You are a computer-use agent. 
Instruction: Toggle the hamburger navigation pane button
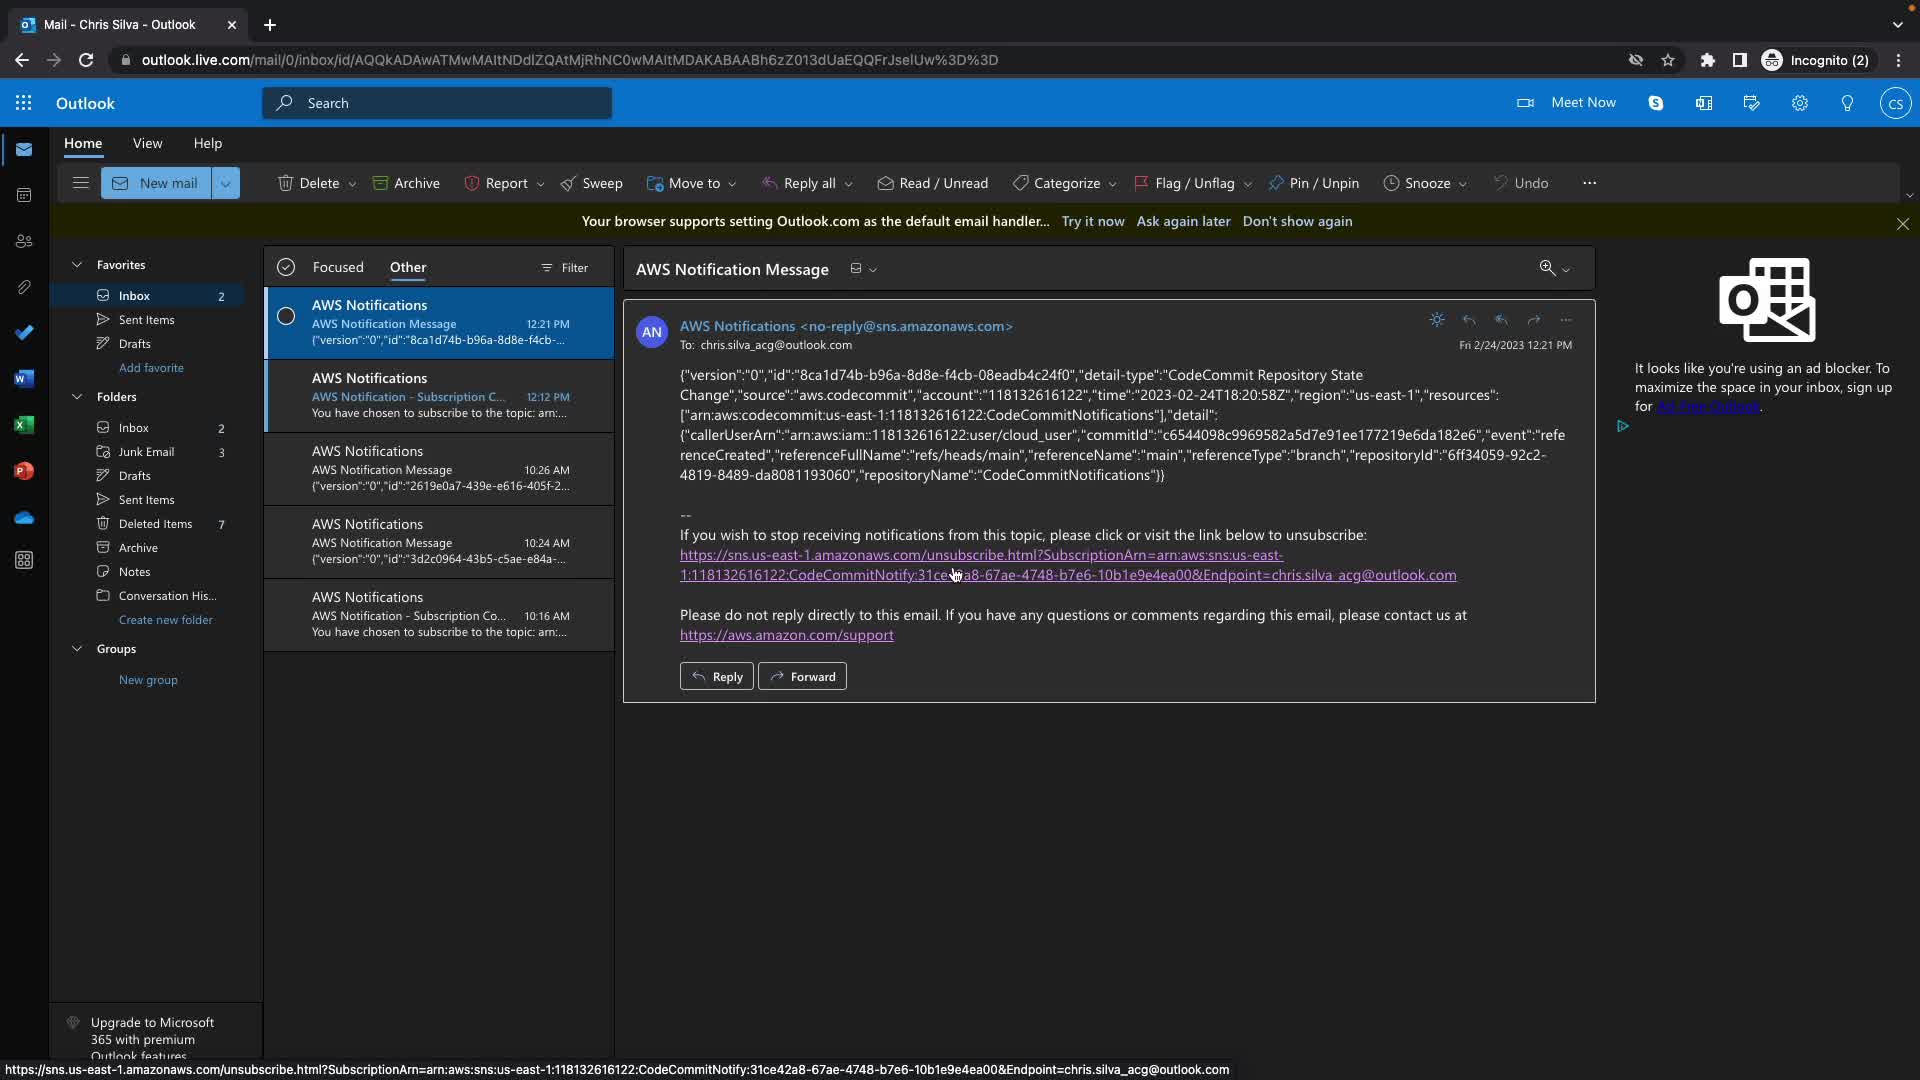(81, 183)
